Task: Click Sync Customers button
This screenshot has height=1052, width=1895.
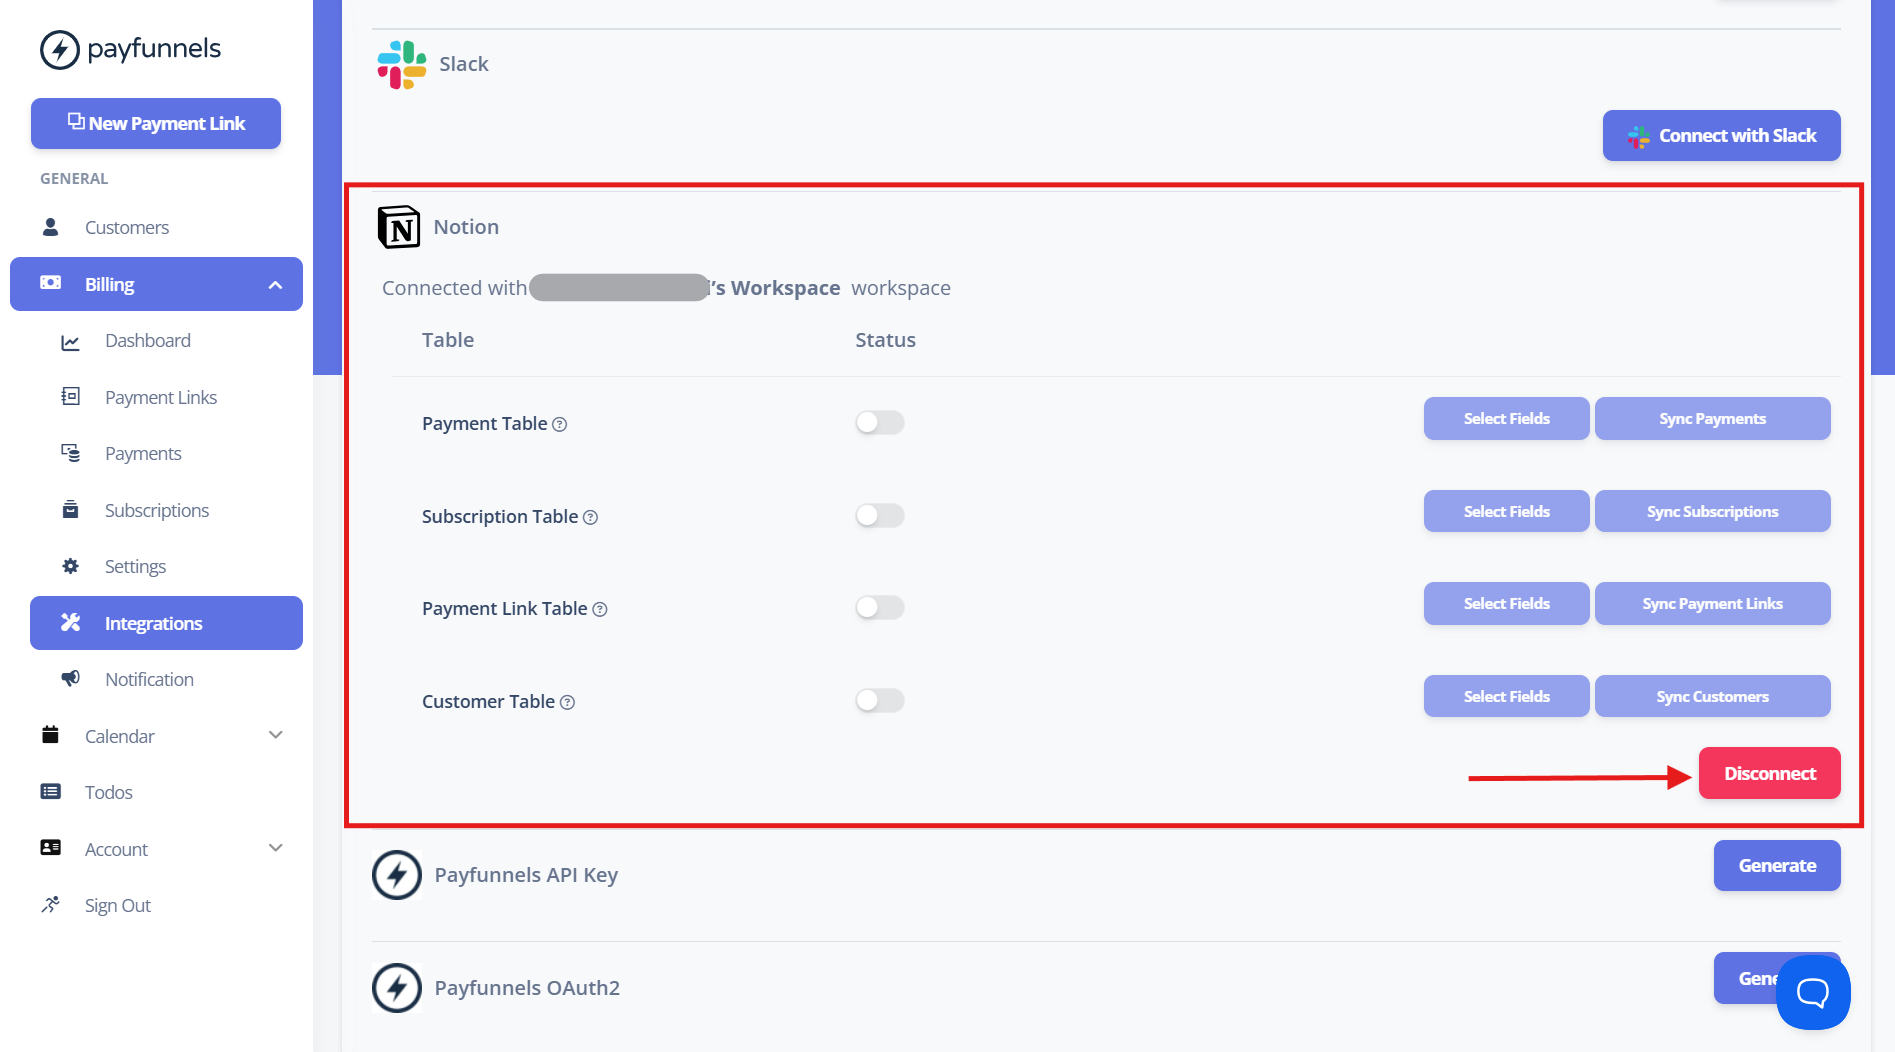Action: point(1712,696)
